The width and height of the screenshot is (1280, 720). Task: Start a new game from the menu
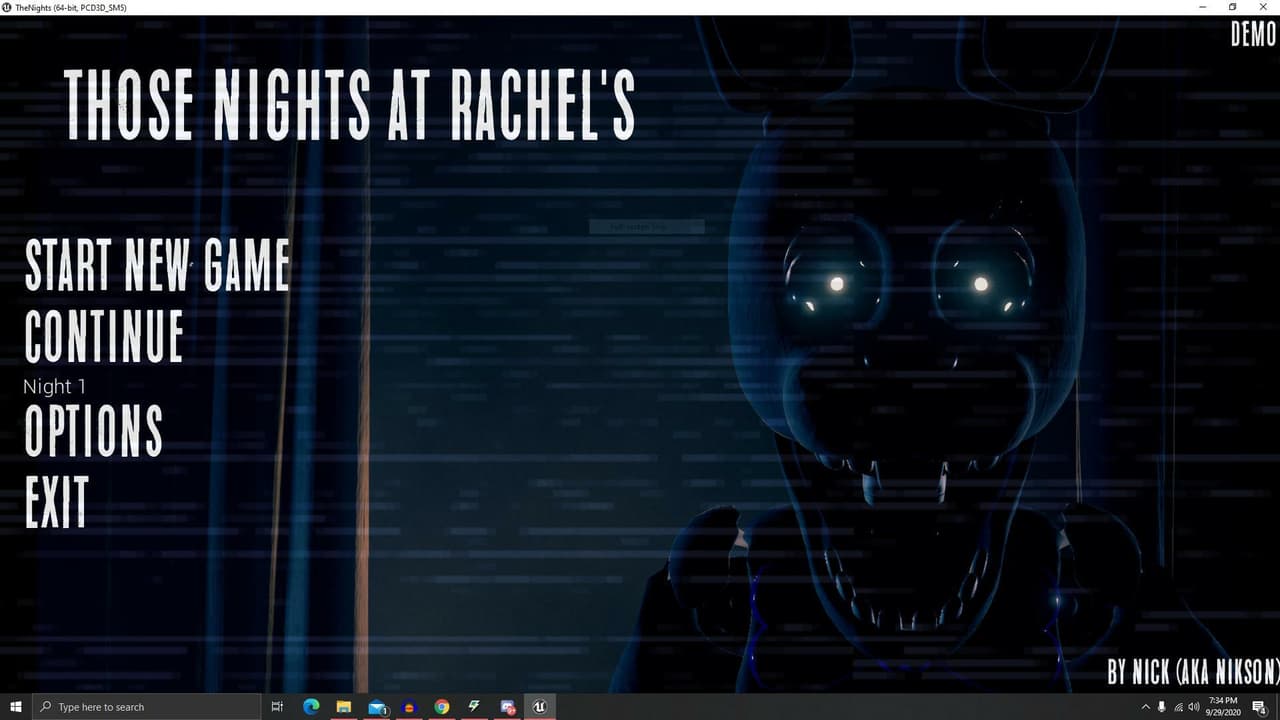(x=157, y=266)
